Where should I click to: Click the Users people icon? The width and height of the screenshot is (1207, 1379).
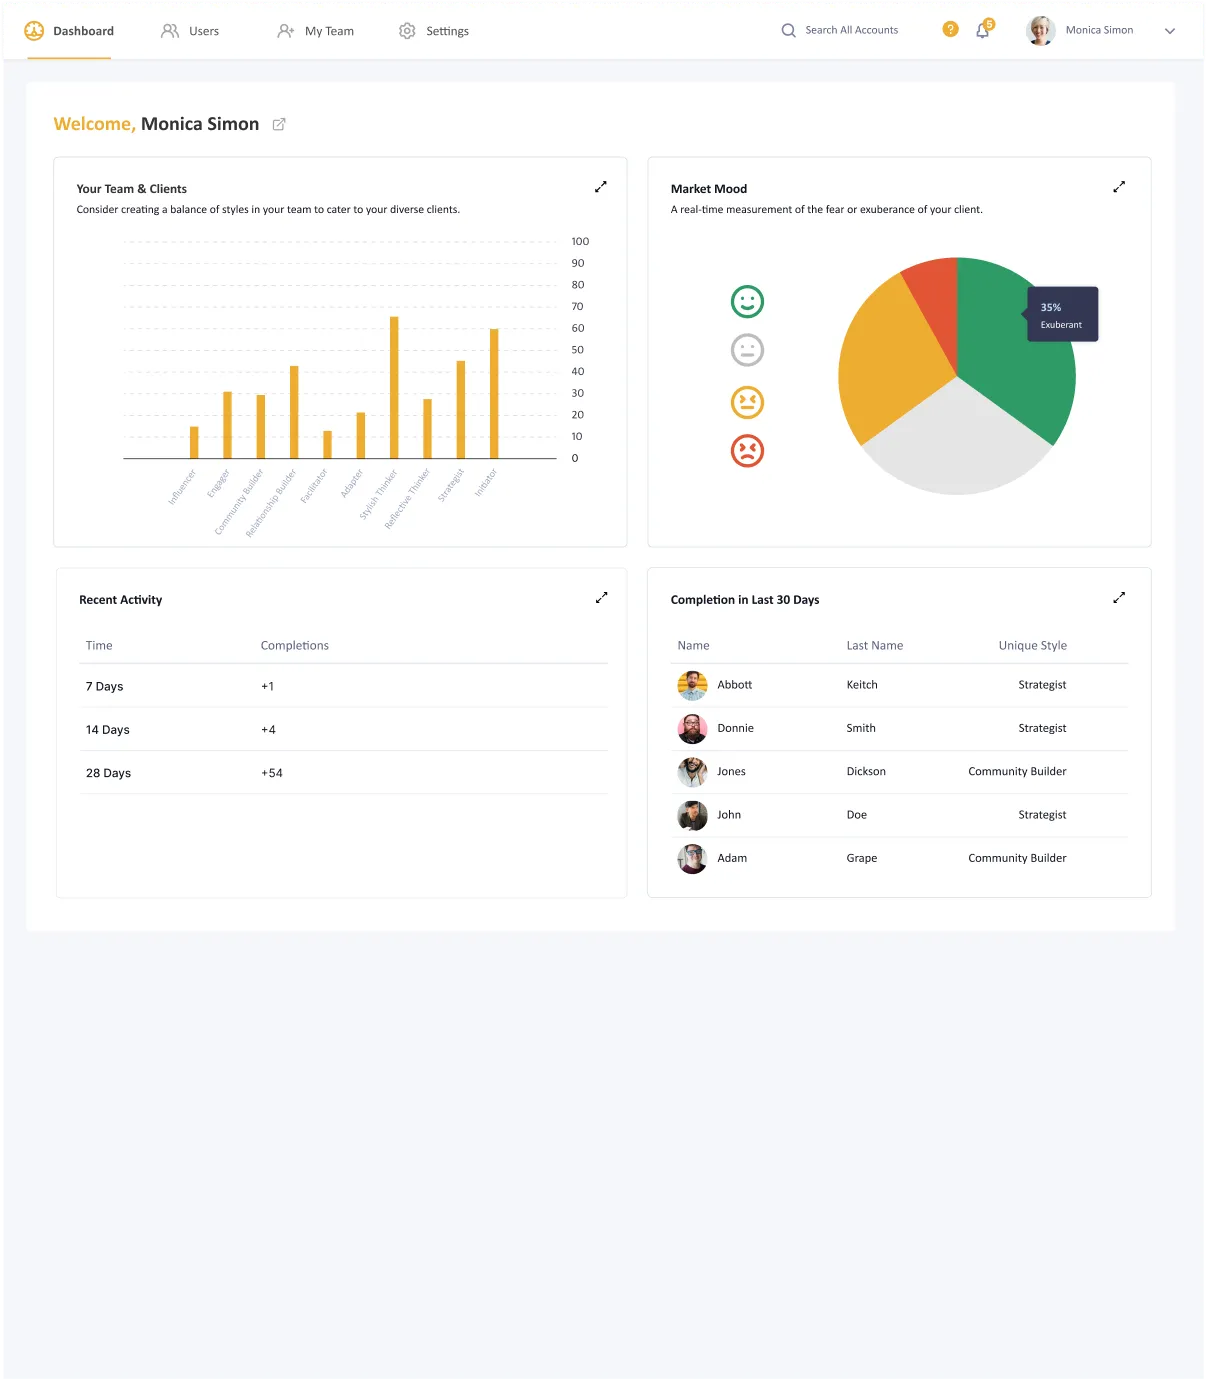pyautogui.click(x=170, y=31)
